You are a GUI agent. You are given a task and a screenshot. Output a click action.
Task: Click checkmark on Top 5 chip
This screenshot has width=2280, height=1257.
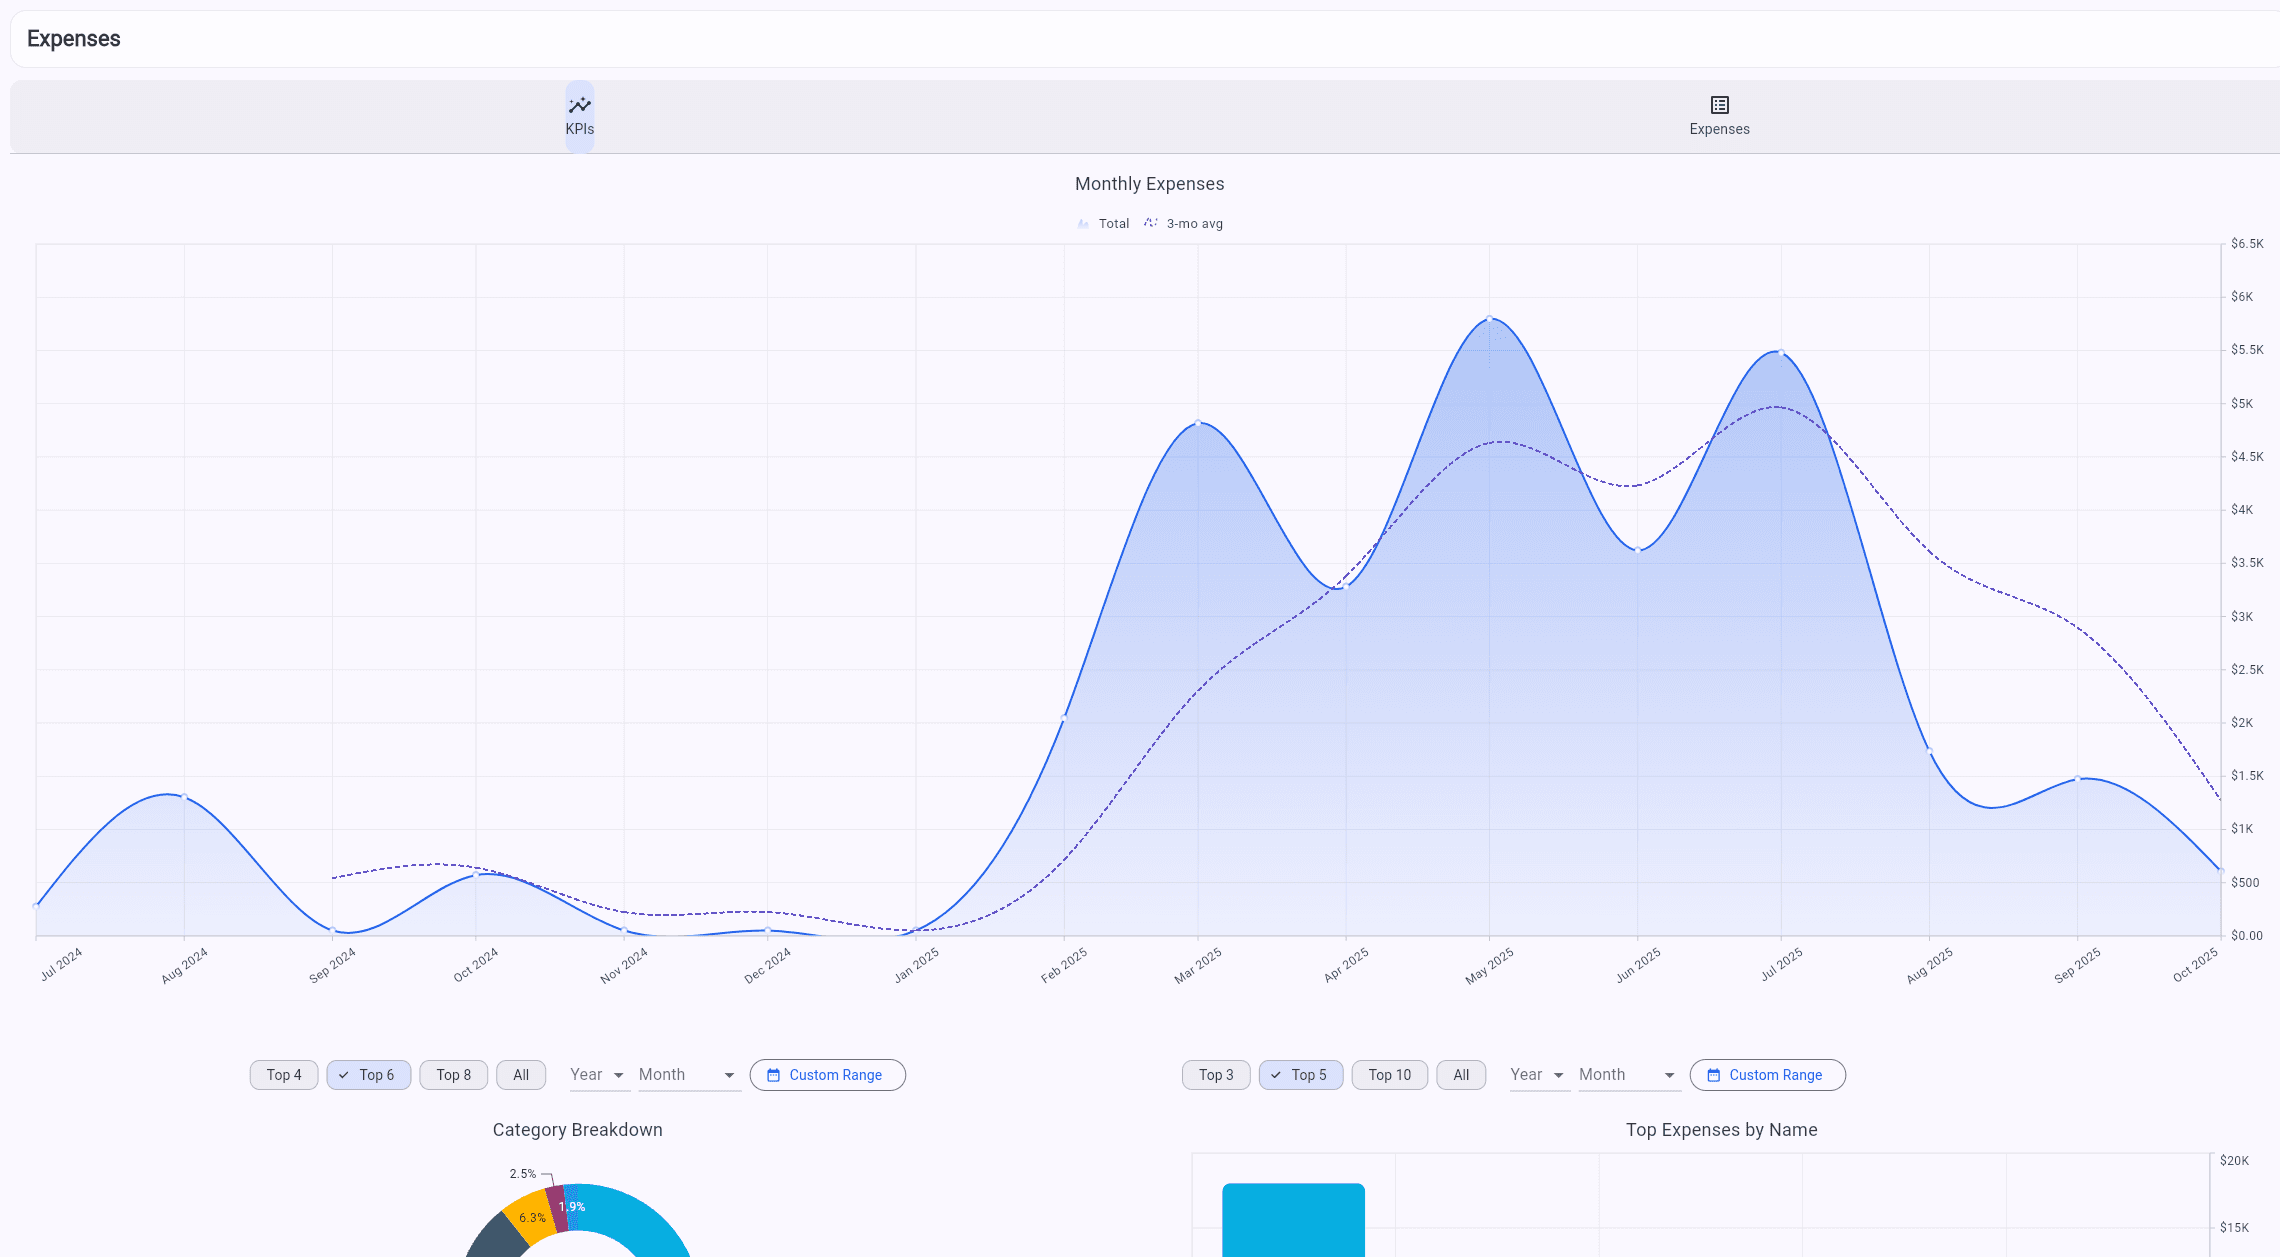click(1276, 1075)
